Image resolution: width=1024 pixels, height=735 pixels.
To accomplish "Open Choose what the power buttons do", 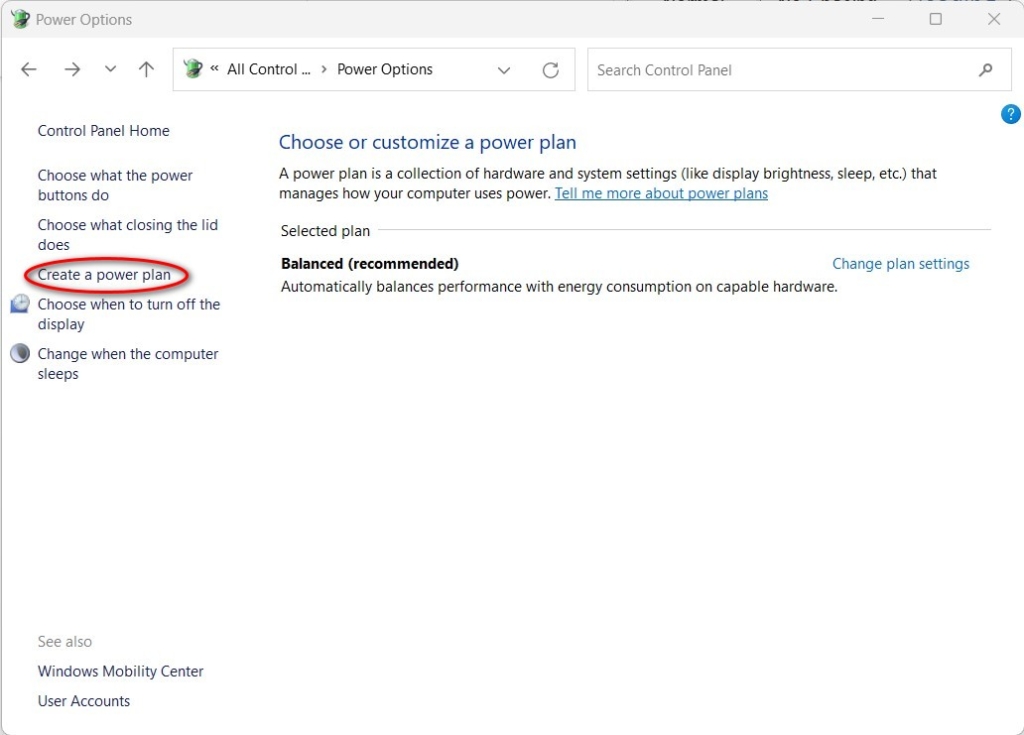I will pos(114,185).
